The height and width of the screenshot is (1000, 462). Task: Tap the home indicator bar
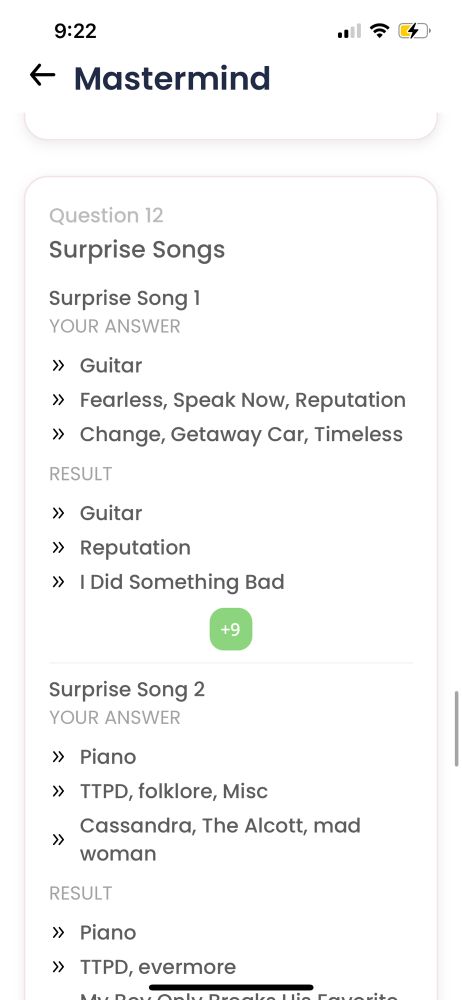click(x=231, y=987)
